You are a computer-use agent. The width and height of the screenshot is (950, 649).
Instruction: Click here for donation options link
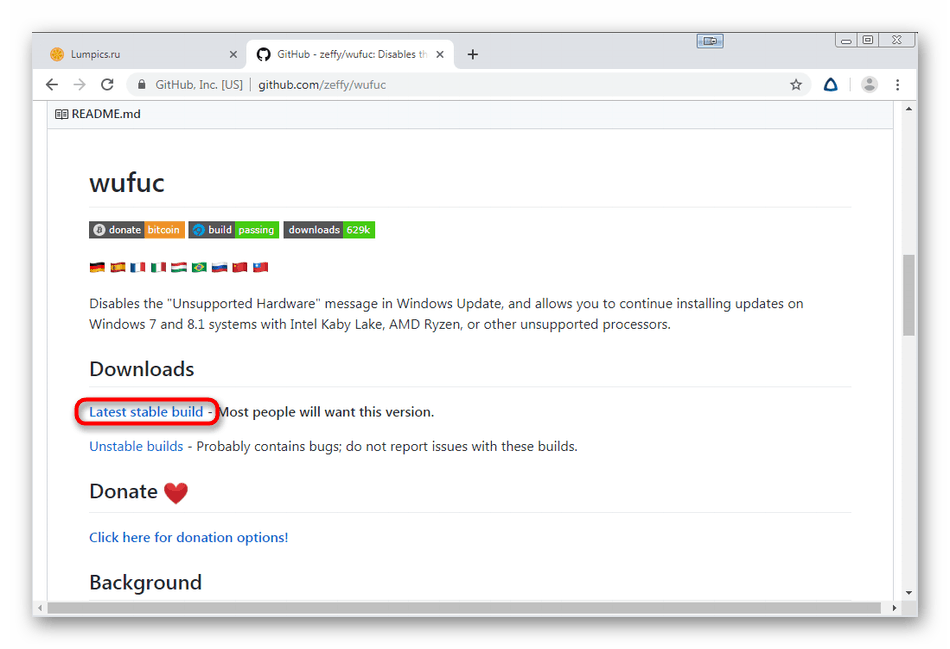coord(188,538)
